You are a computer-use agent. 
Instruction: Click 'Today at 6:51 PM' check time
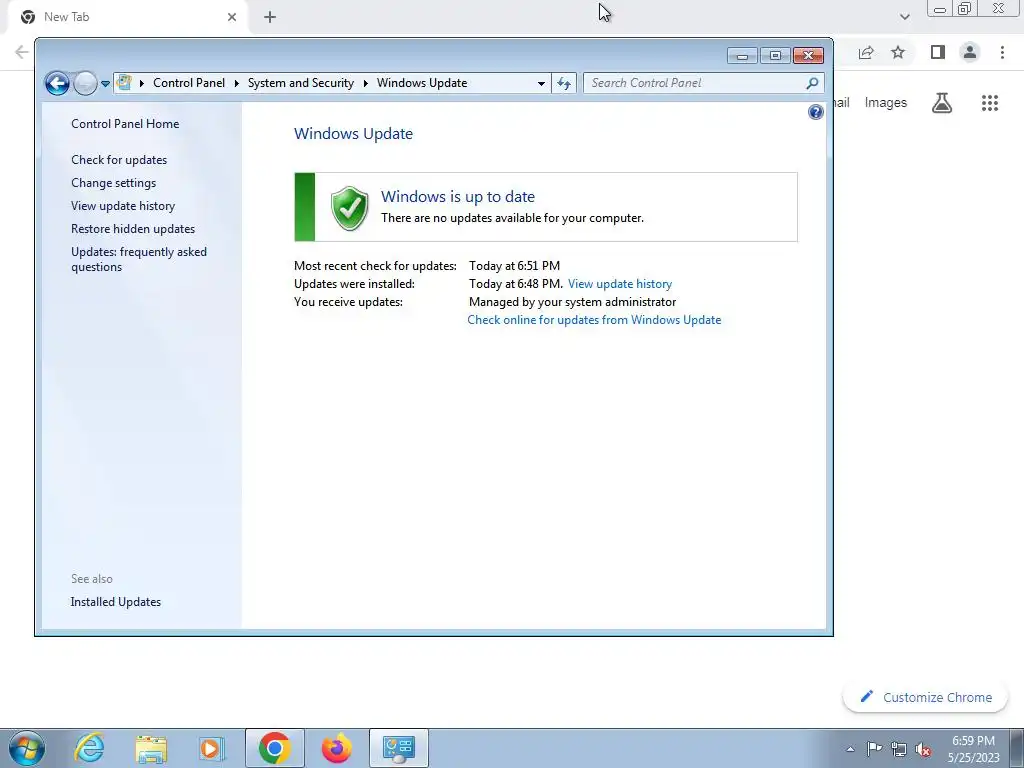click(x=515, y=266)
